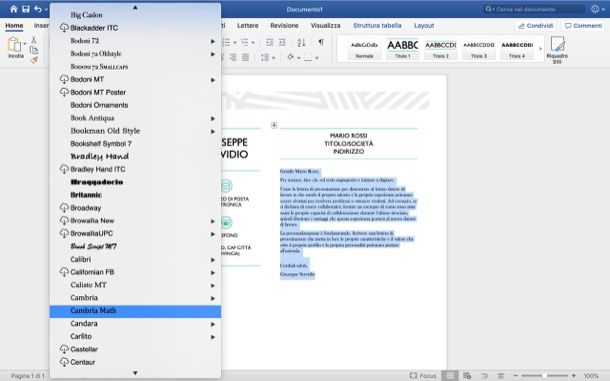Viewport: 610px width, 381px height.
Task: Click the borders icon
Action: (x=308, y=58)
